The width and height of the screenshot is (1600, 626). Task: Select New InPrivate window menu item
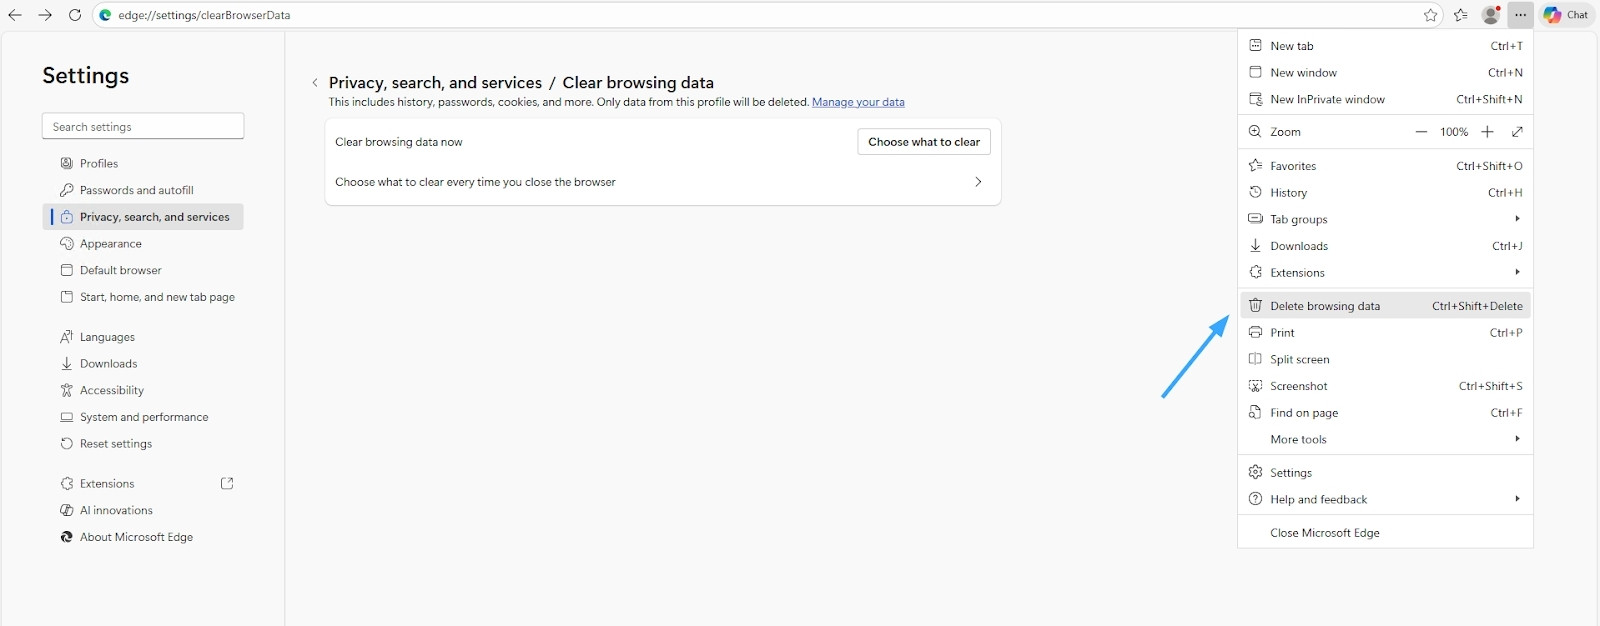(x=1385, y=99)
